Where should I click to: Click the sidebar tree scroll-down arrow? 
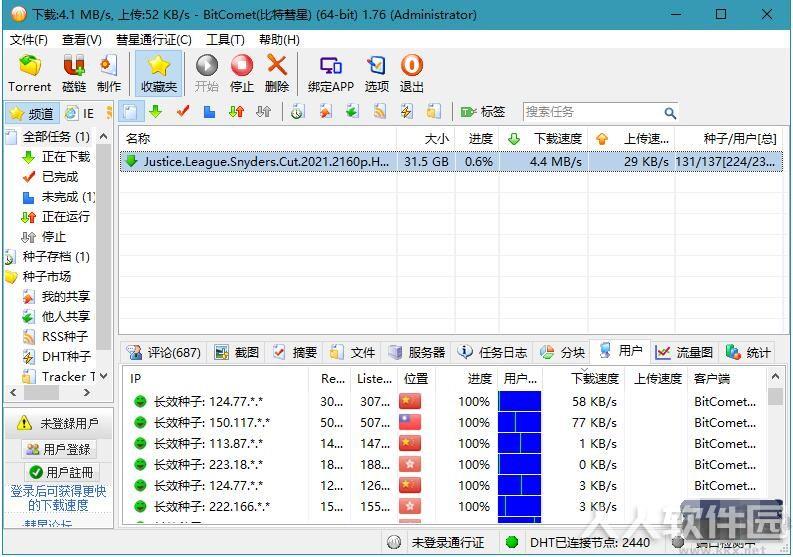point(103,376)
